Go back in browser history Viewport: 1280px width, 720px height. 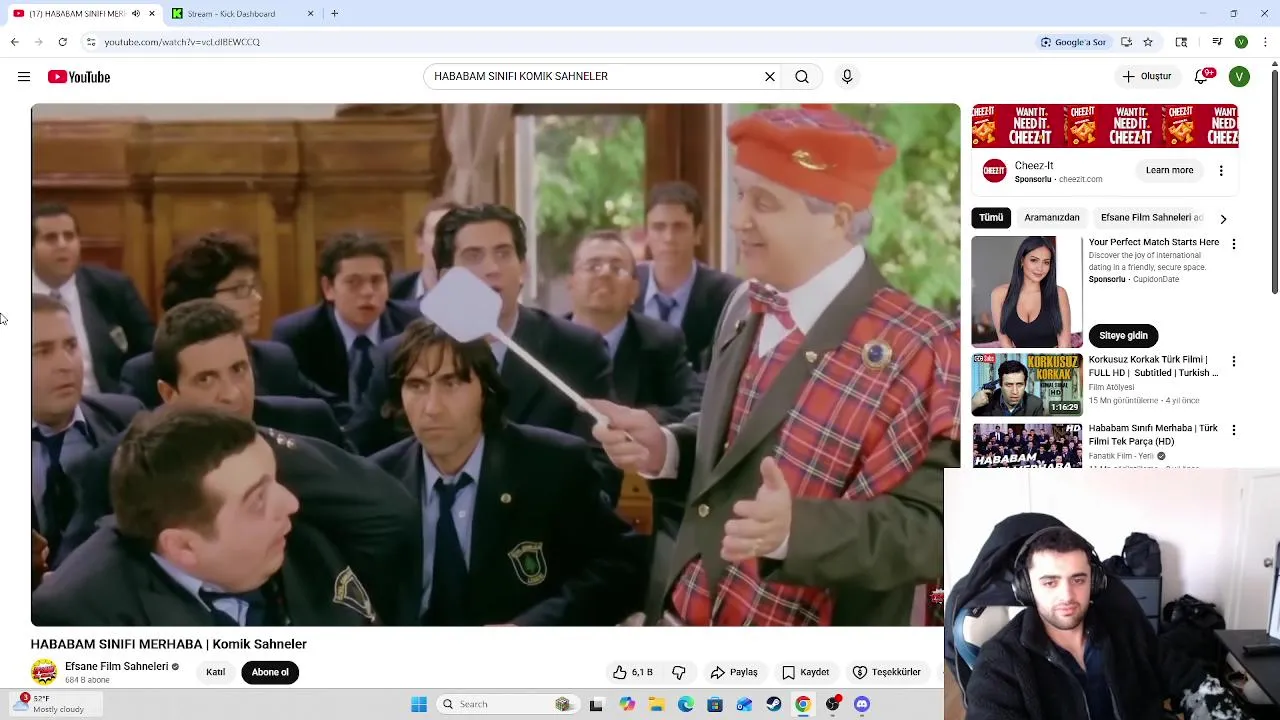tap(15, 42)
